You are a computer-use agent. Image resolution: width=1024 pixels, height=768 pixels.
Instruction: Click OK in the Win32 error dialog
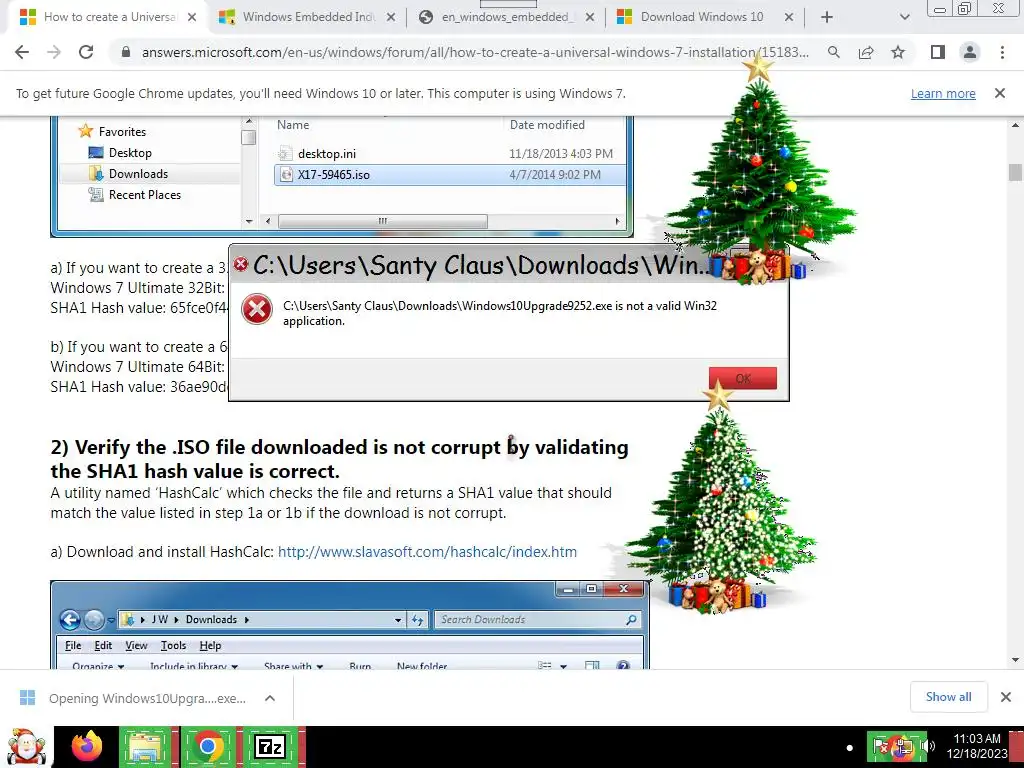pos(743,378)
